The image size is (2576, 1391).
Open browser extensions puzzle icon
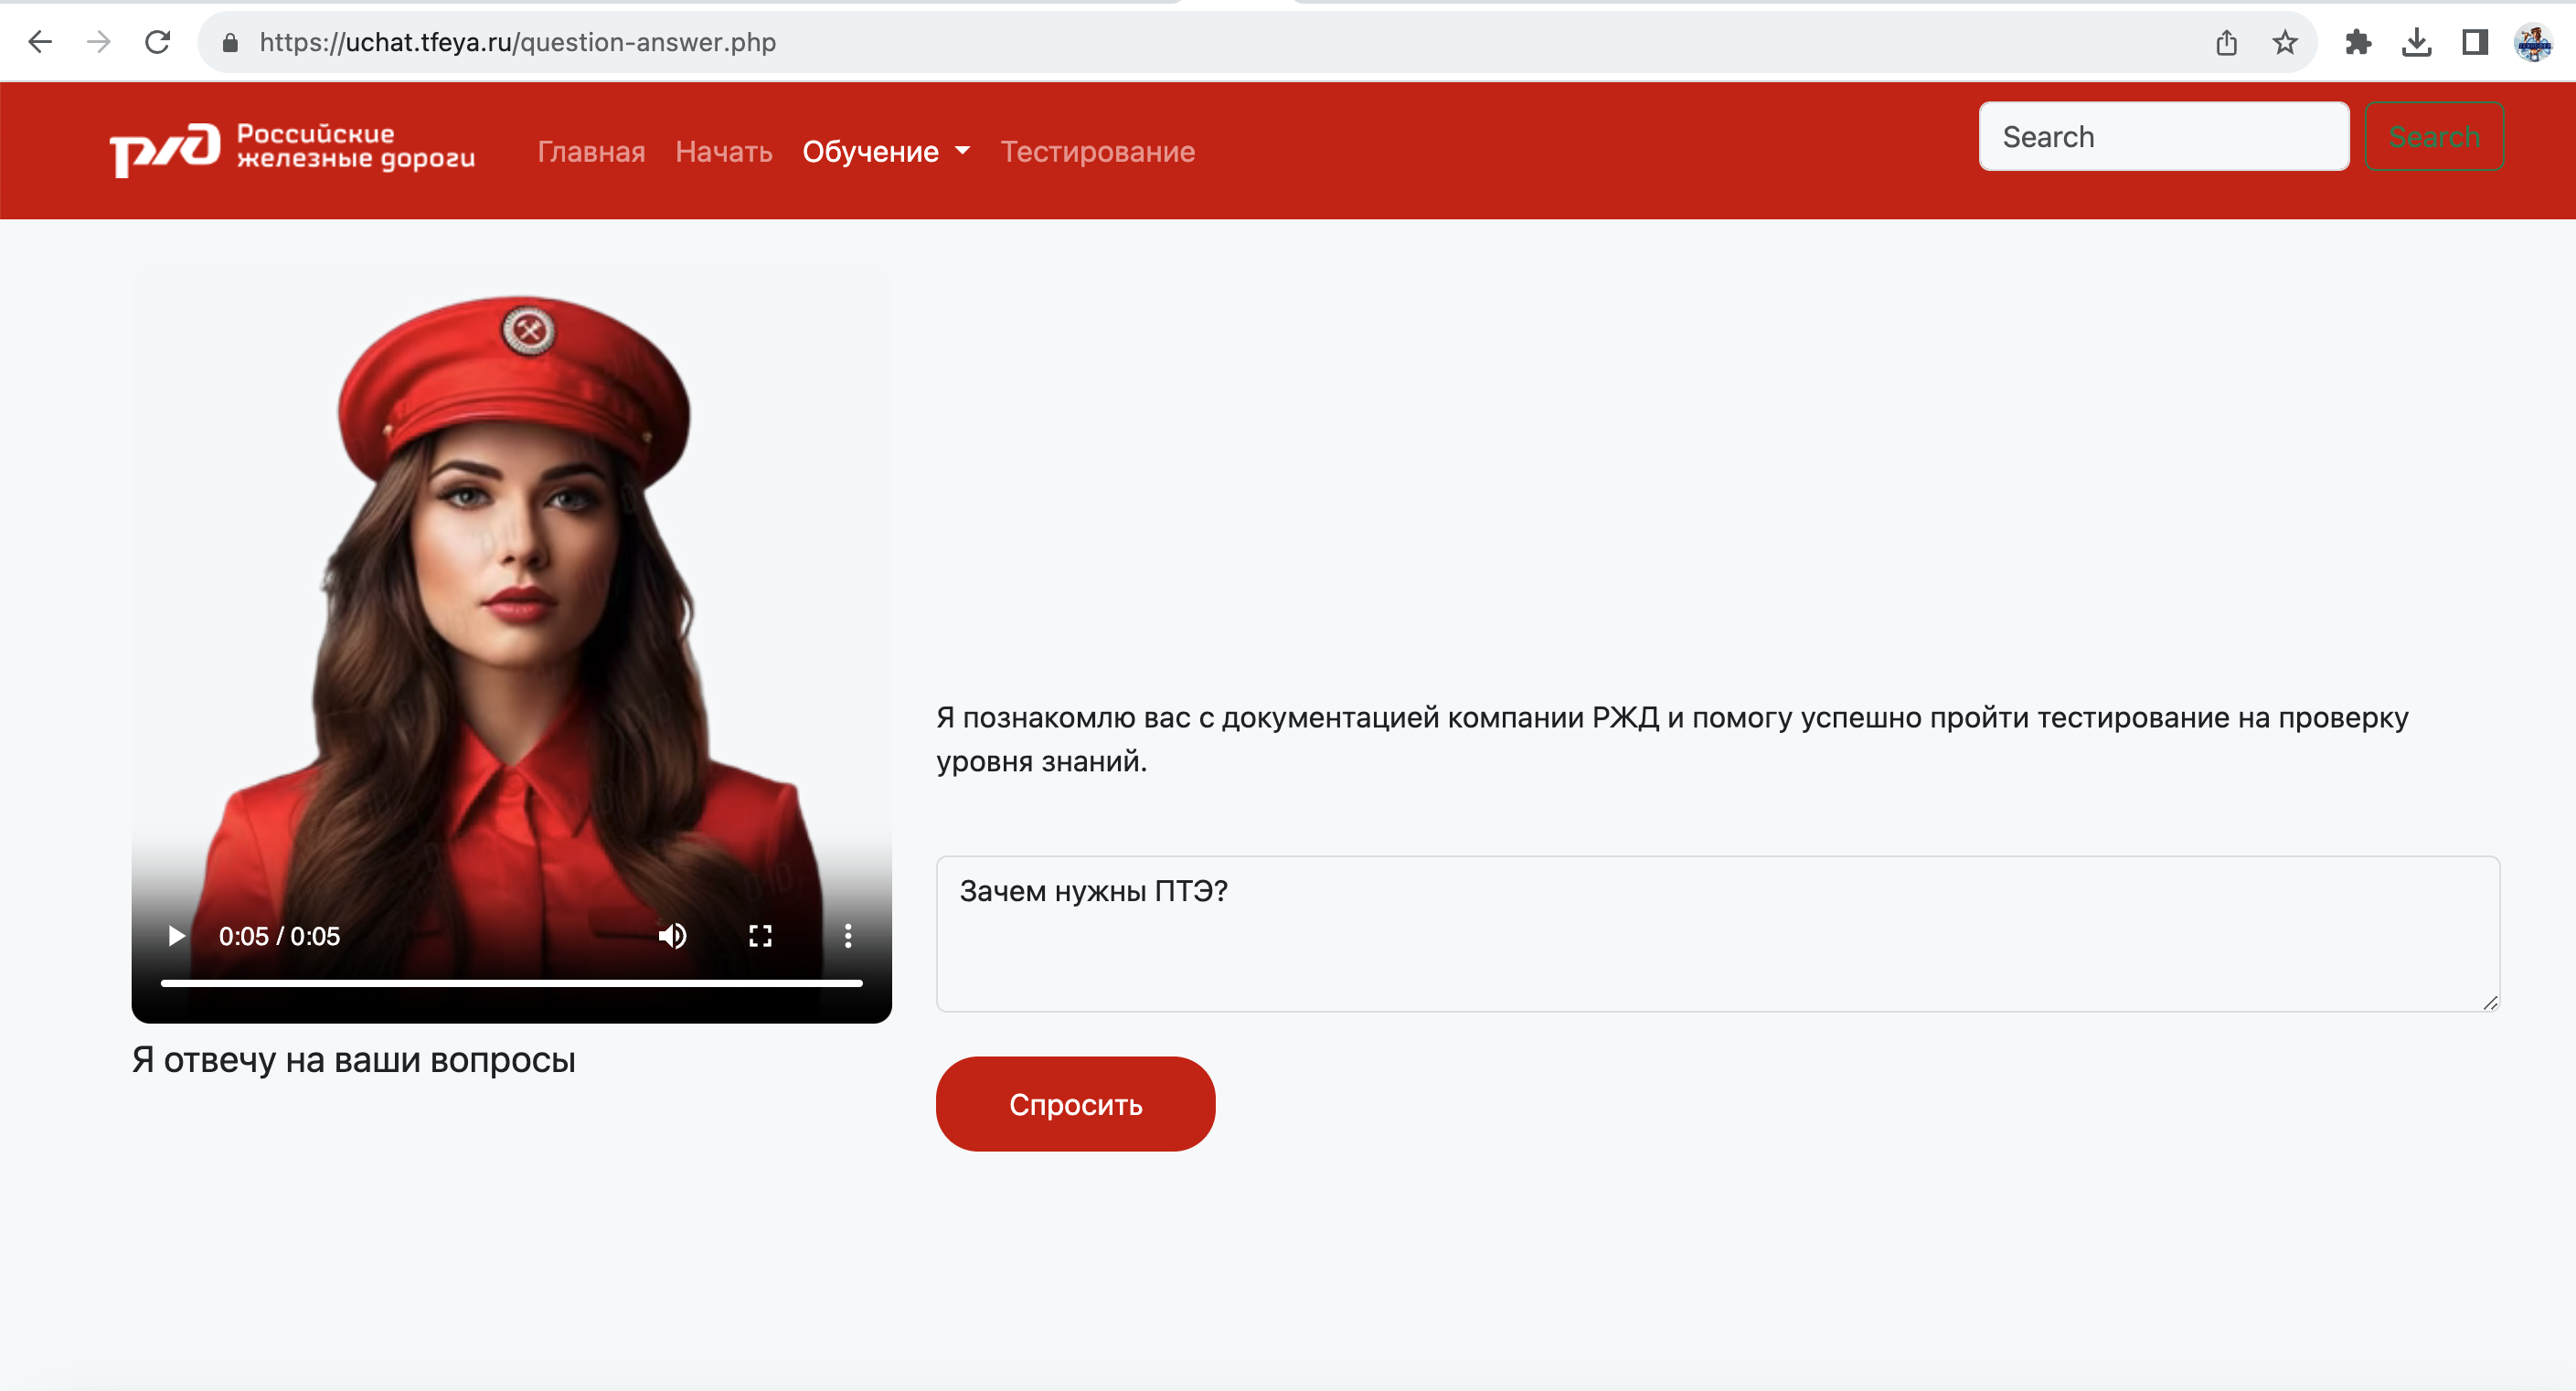click(2358, 42)
